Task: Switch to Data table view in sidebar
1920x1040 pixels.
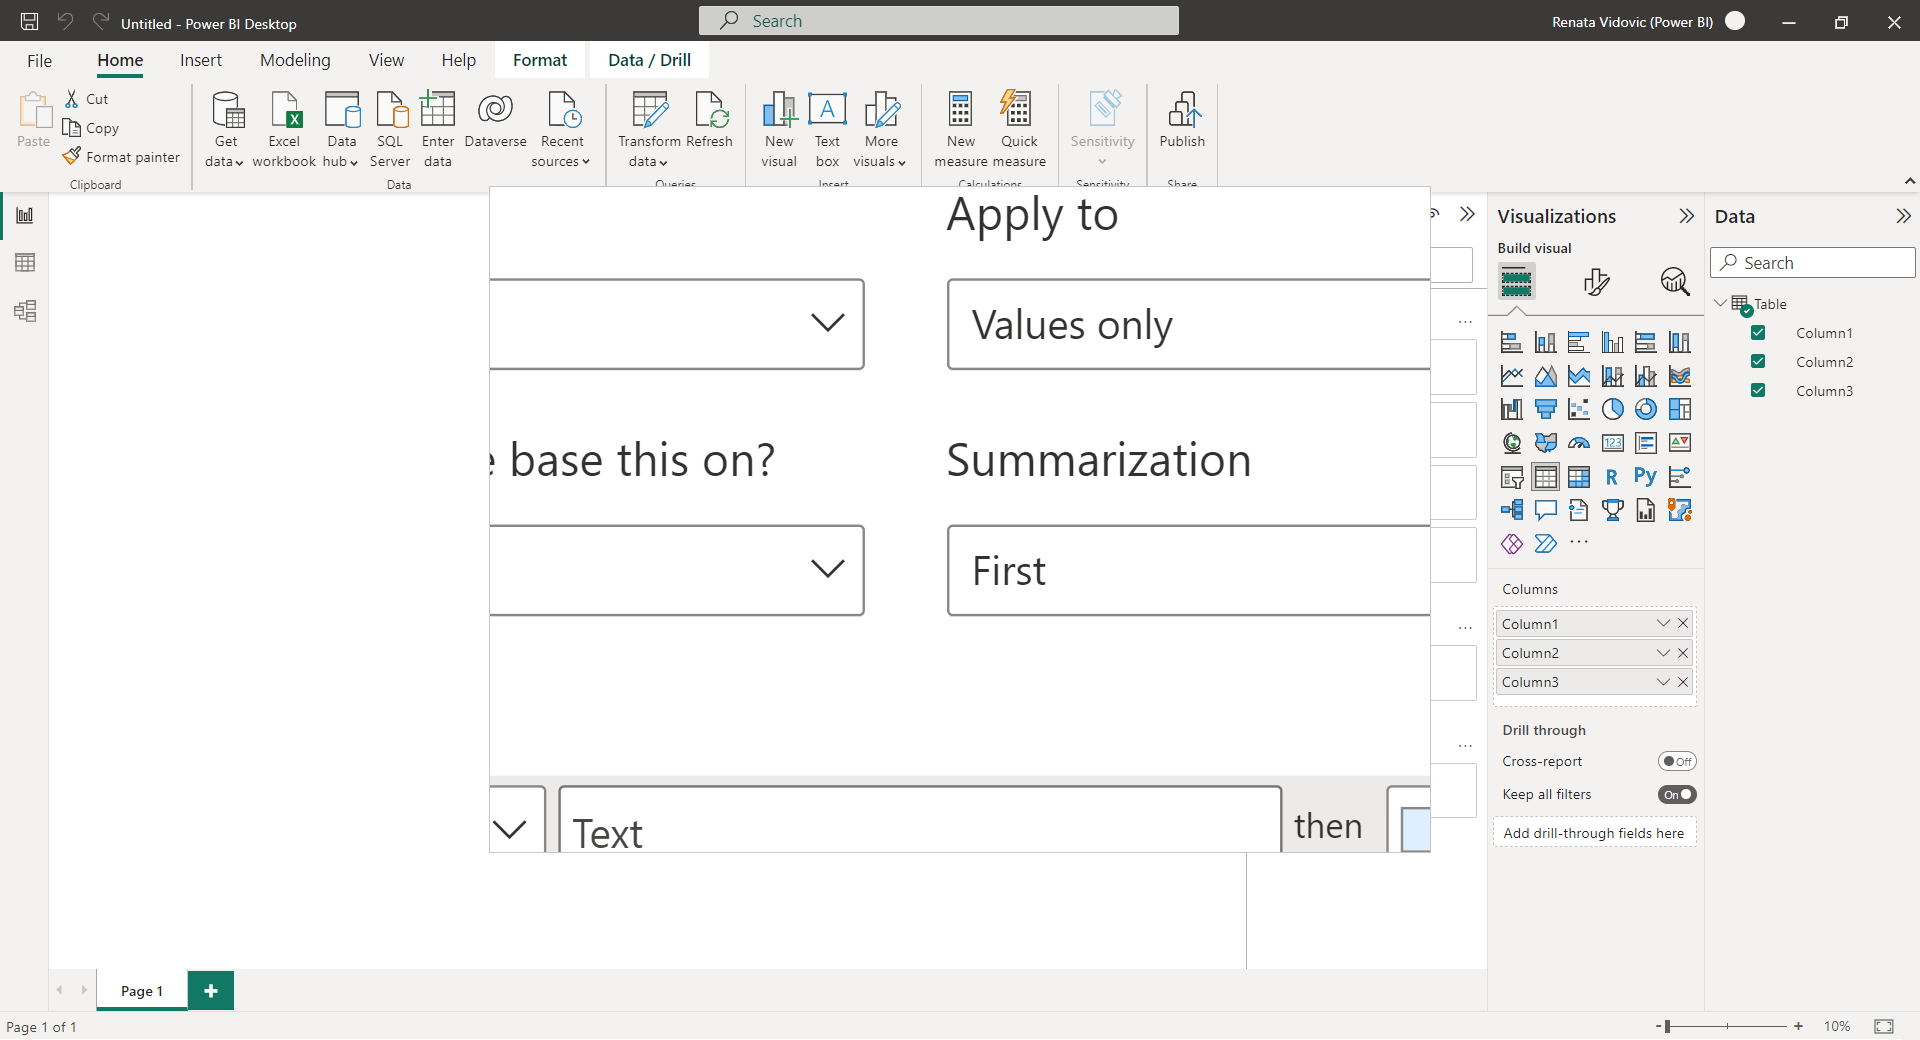Action: coord(25,263)
